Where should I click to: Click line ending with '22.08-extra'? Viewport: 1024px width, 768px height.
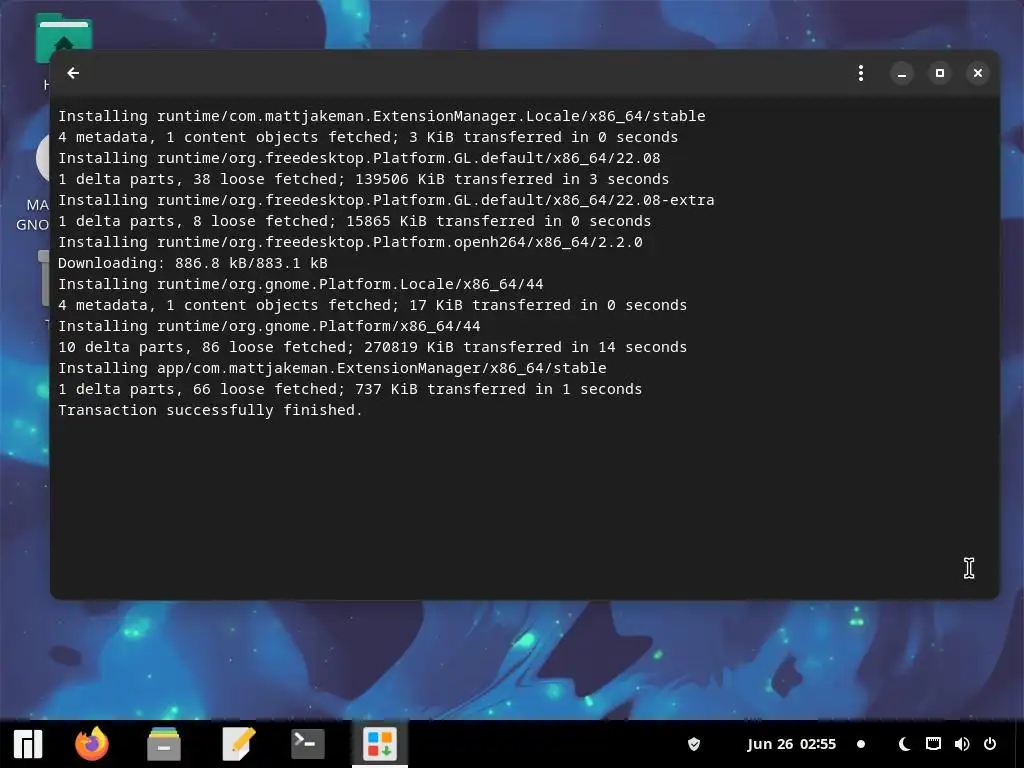click(x=386, y=200)
